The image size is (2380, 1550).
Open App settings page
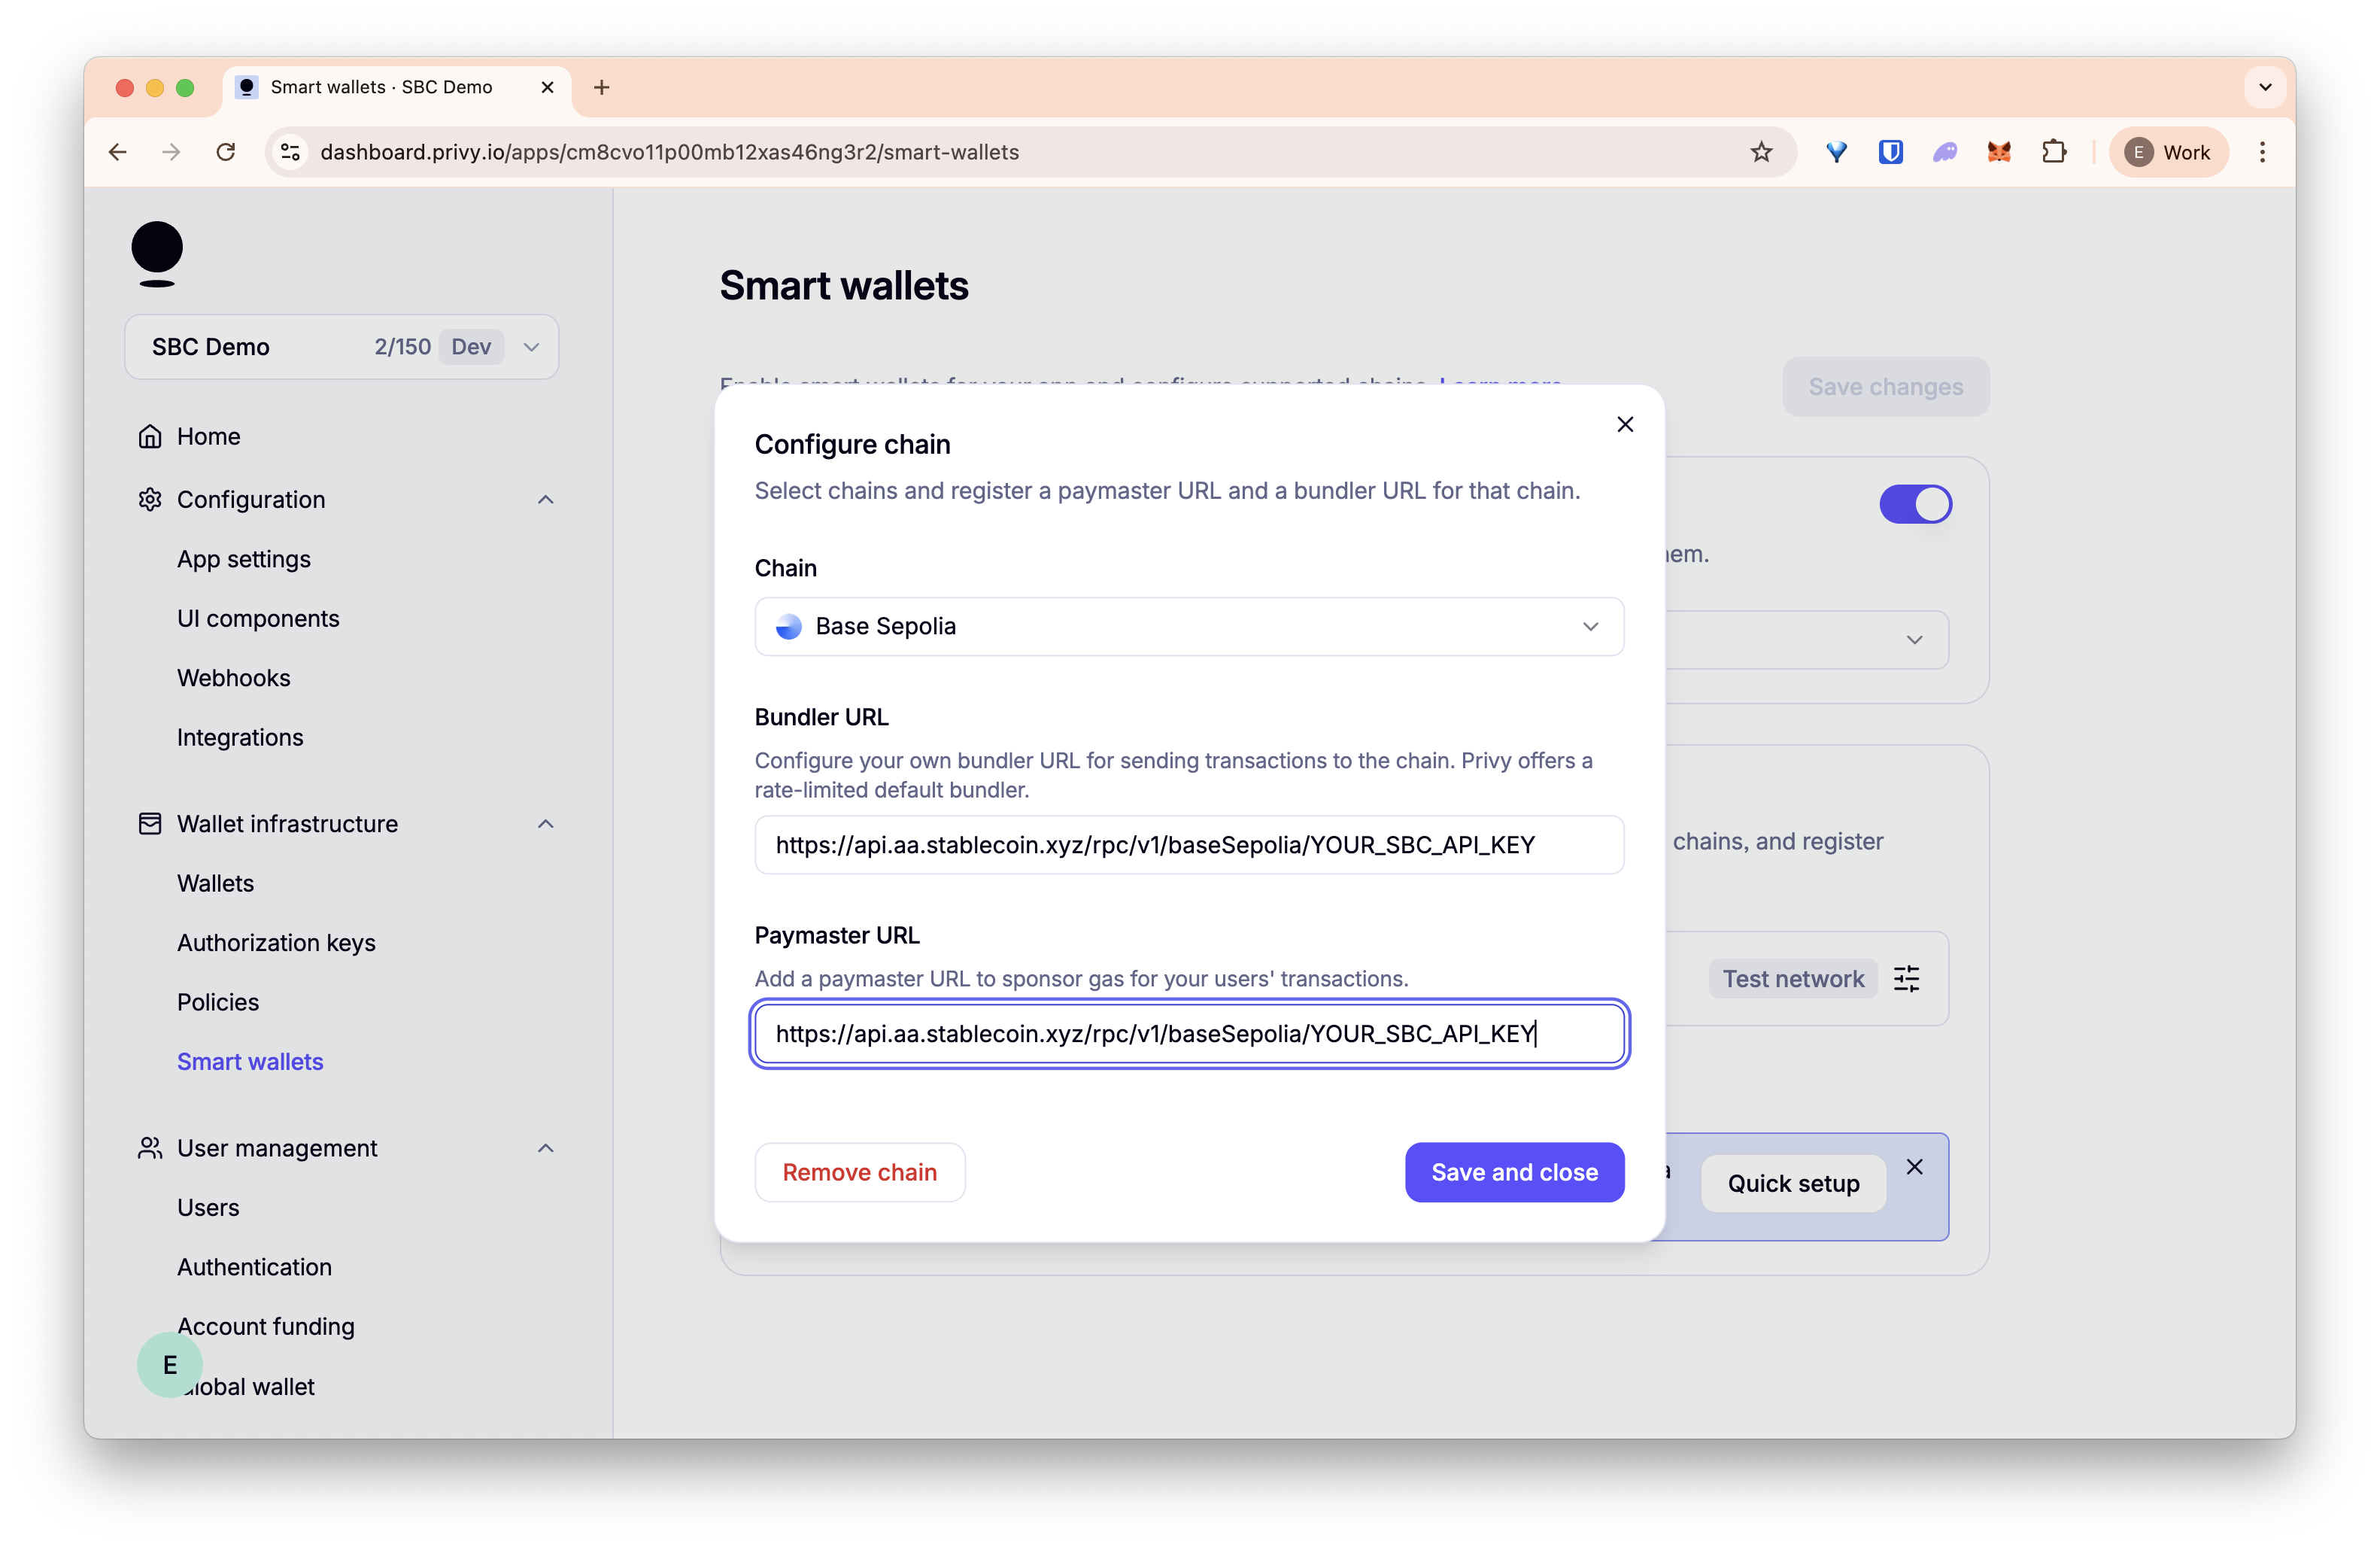(x=243, y=559)
